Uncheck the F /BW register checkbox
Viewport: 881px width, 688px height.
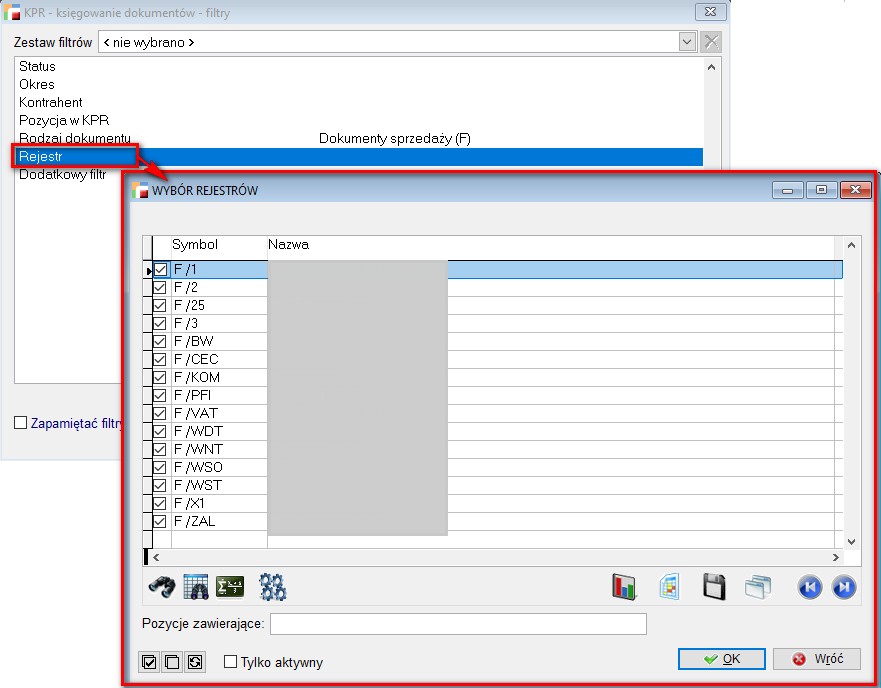coord(160,341)
